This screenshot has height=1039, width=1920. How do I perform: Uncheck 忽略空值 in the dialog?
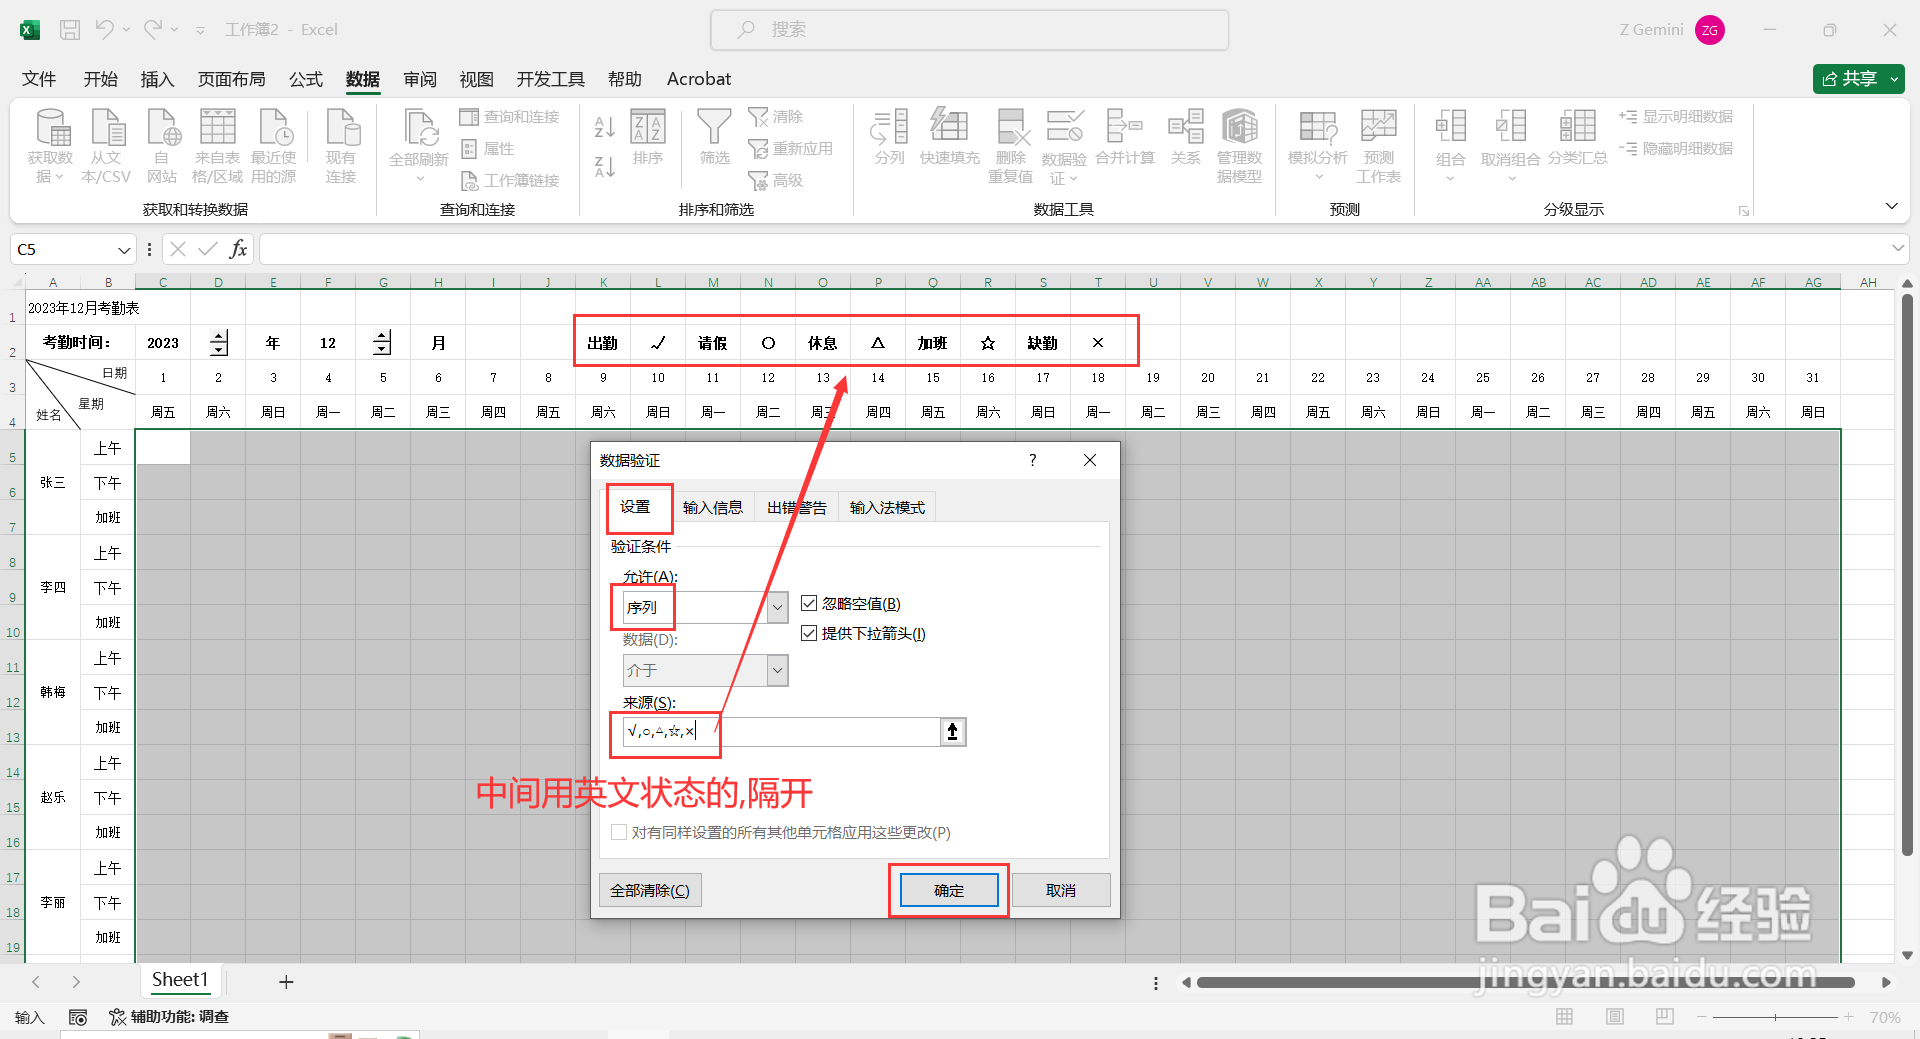pyautogui.click(x=809, y=603)
